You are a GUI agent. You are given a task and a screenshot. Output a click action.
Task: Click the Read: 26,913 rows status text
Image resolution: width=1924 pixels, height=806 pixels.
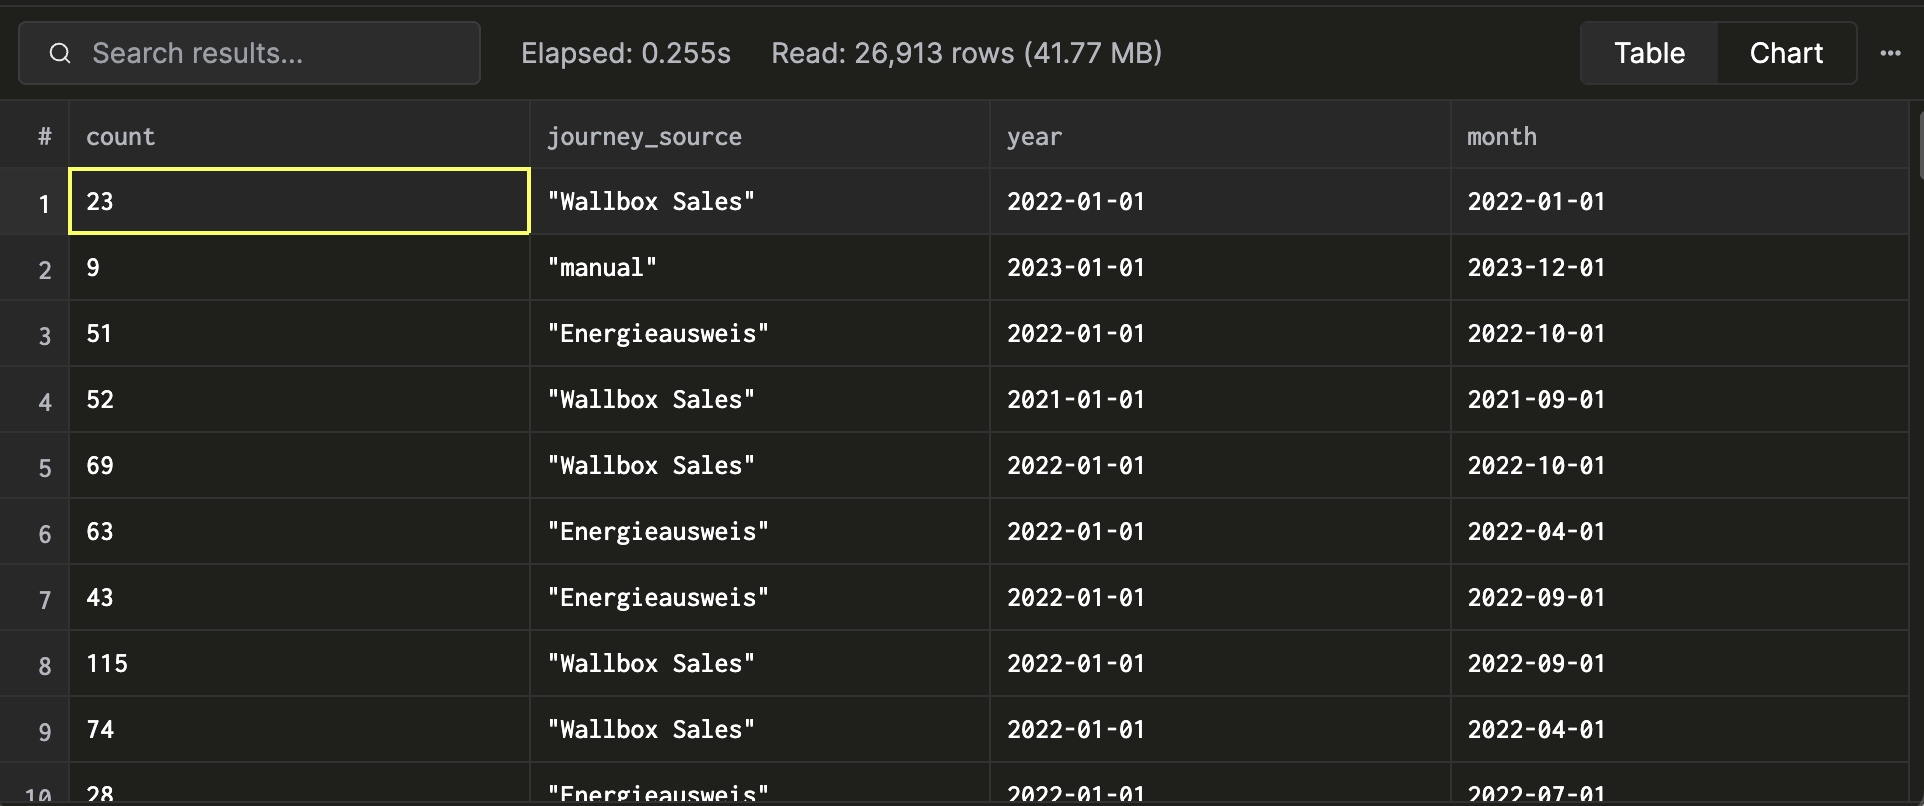(x=966, y=53)
